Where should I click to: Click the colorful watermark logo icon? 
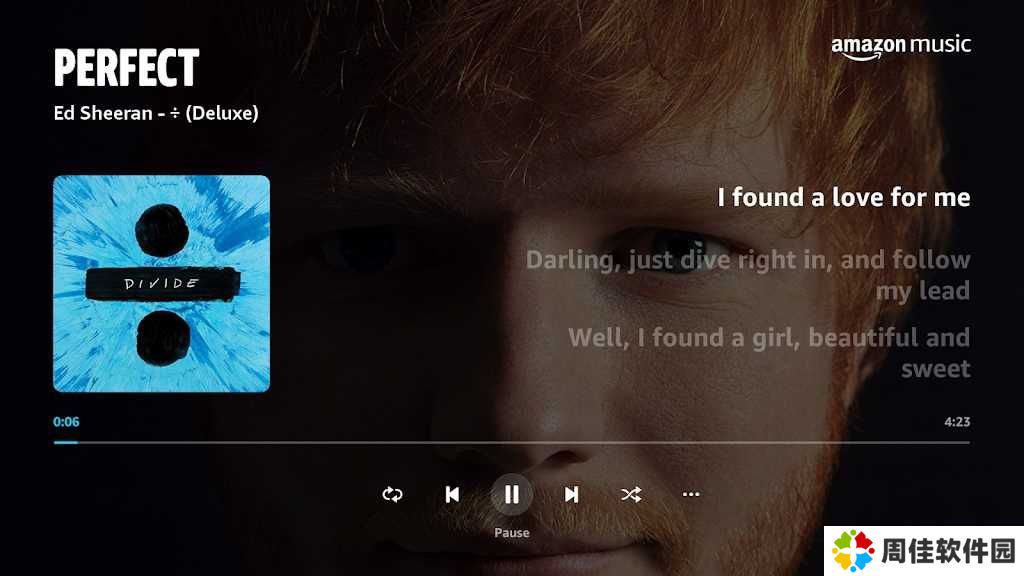(852, 551)
